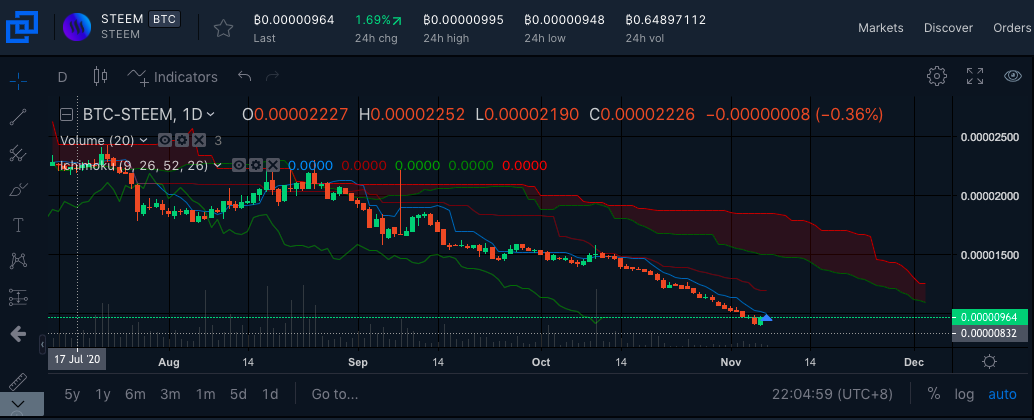Select the XABCD pattern tool
The height and width of the screenshot is (420, 1034).
[18, 261]
